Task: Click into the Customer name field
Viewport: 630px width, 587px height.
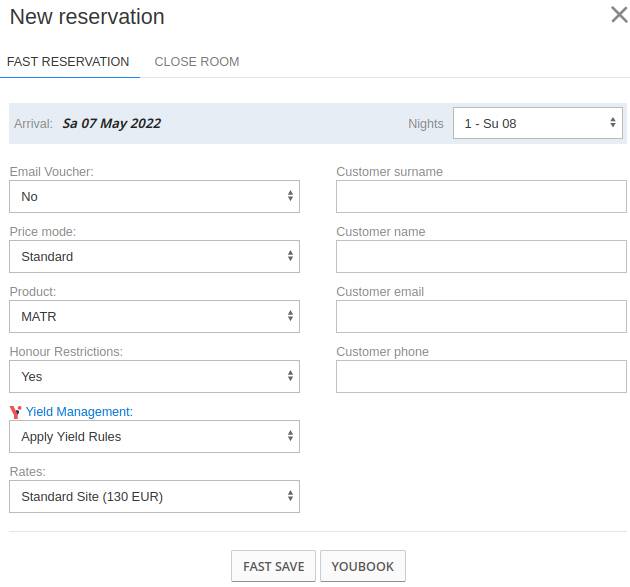Action: pyautogui.click(x=481, y=256)
